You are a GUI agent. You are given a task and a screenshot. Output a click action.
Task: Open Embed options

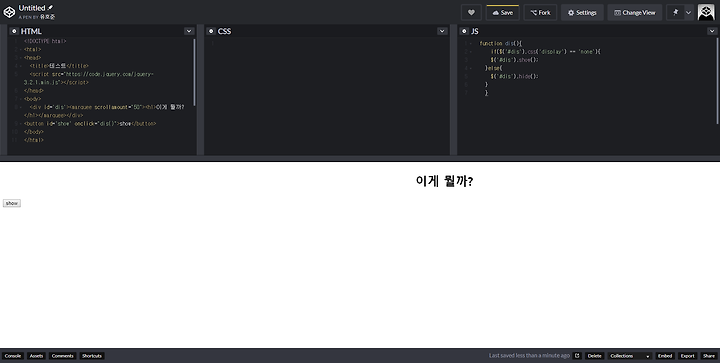665,356
